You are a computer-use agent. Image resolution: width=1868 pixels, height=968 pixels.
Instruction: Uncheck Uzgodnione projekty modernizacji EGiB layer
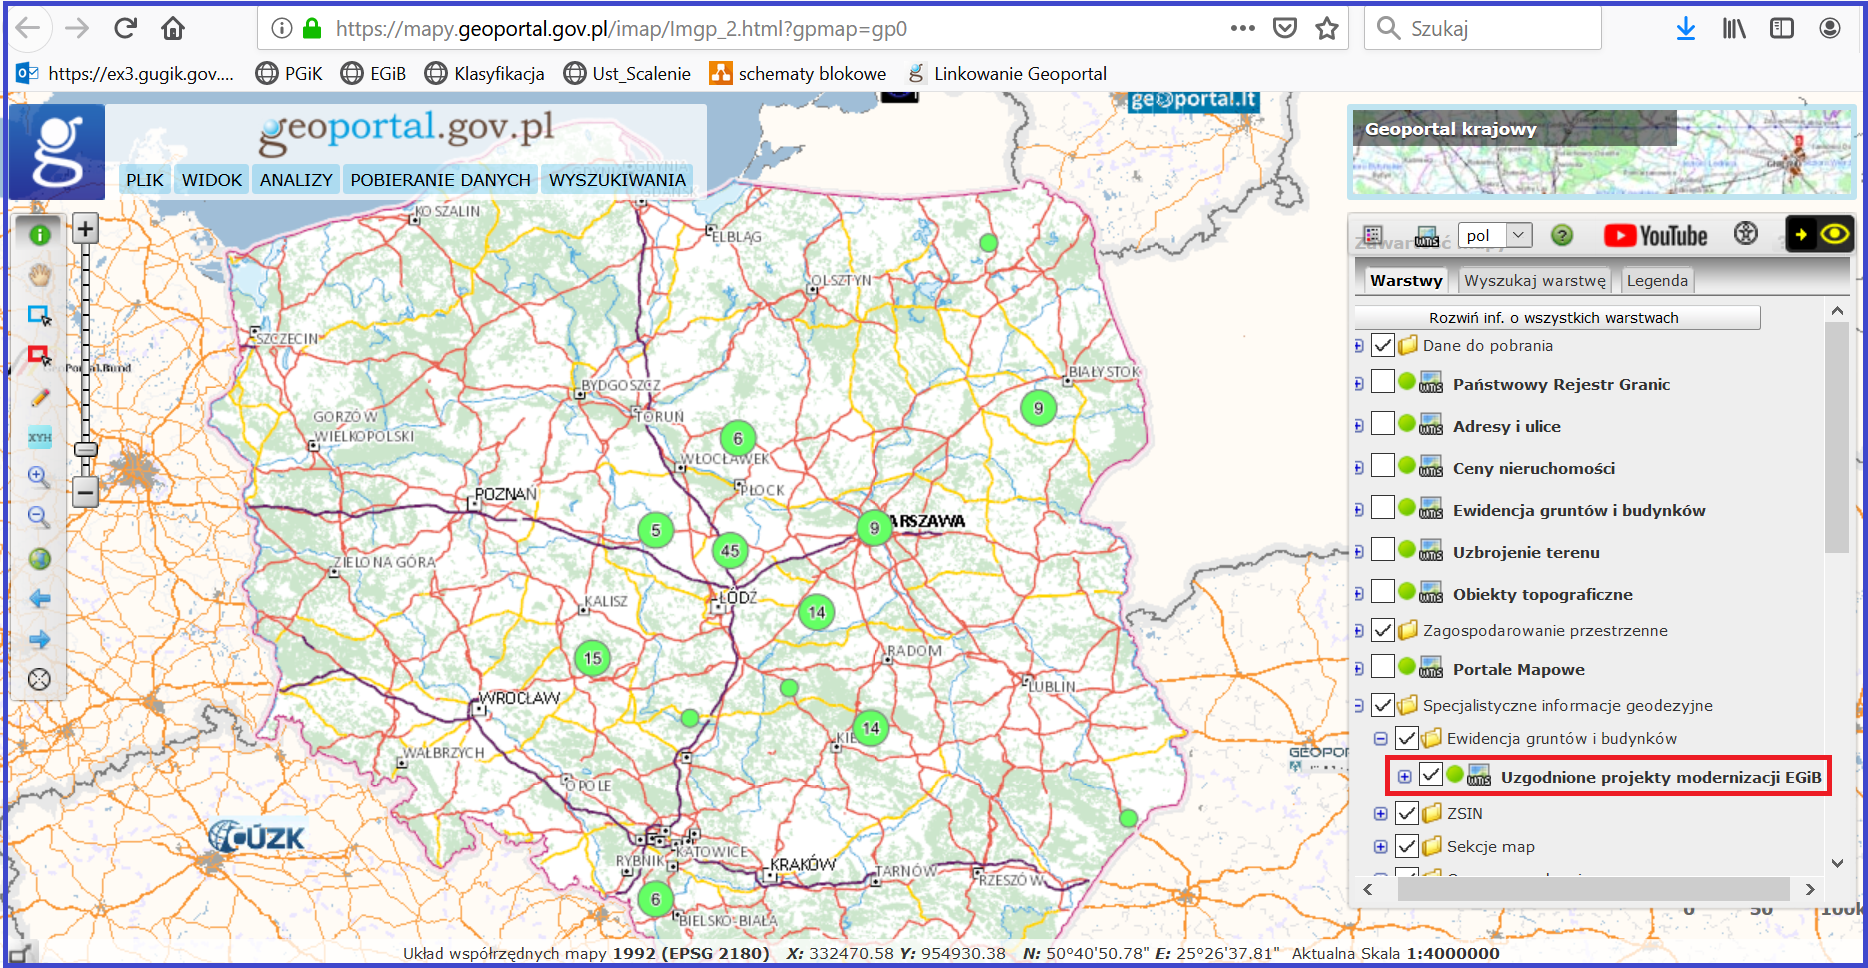pos(1431,775)
